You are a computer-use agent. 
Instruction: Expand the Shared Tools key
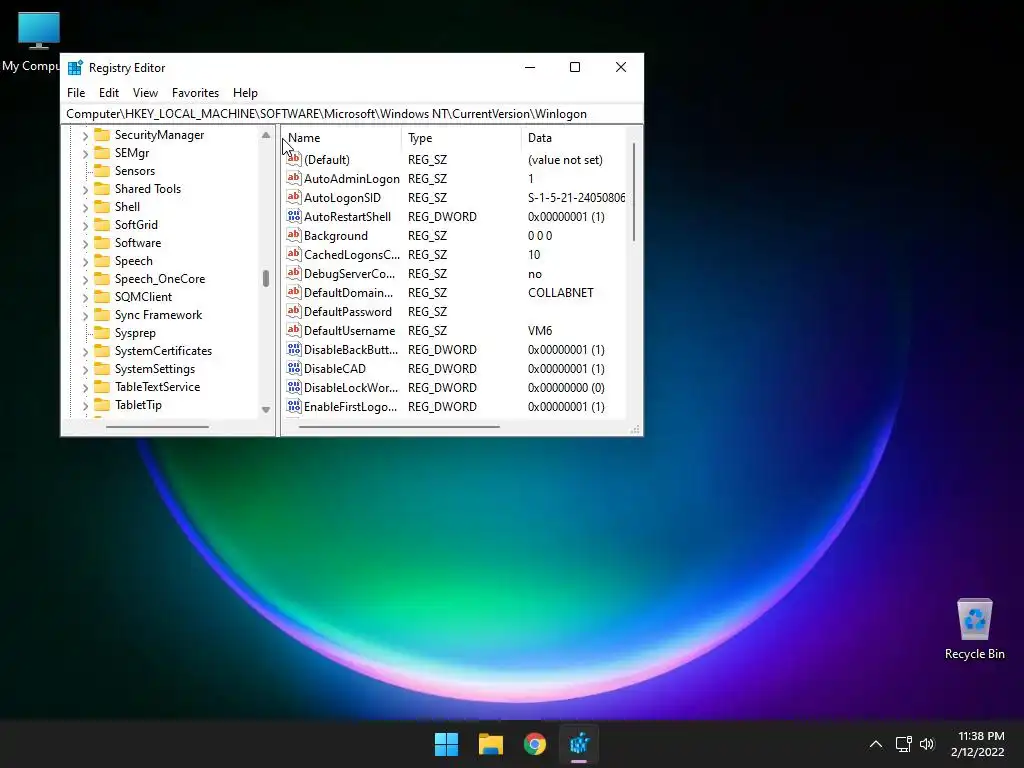pos(85,190)
